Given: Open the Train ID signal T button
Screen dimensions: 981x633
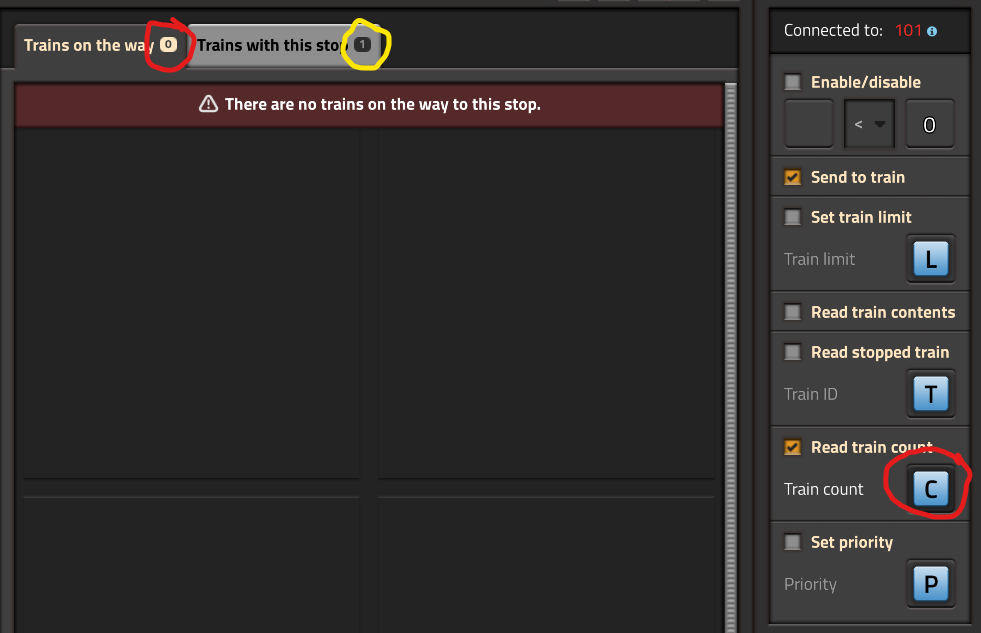Looking at the screenshot, I should point(930,394).
